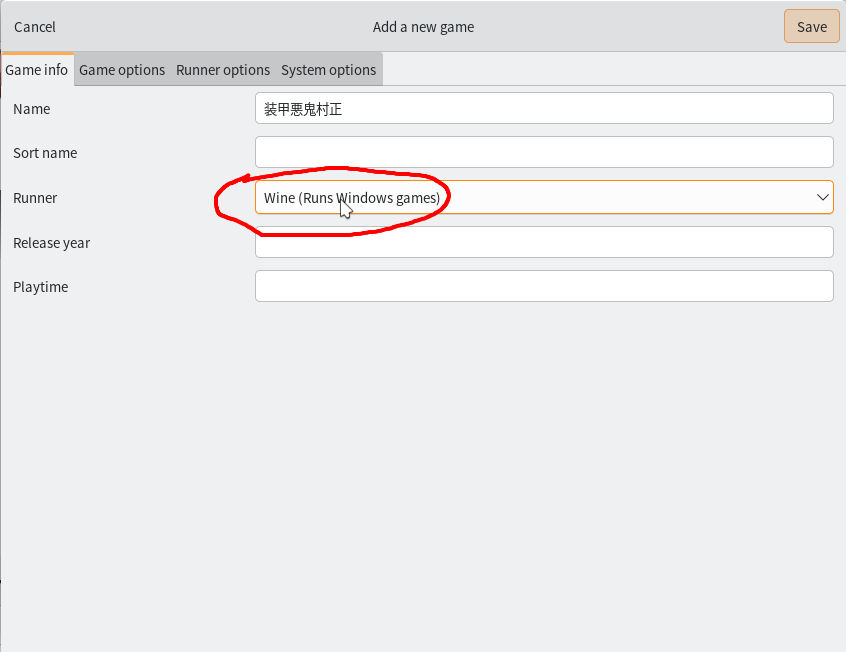Select the System options tab

[x=328, y=70]
